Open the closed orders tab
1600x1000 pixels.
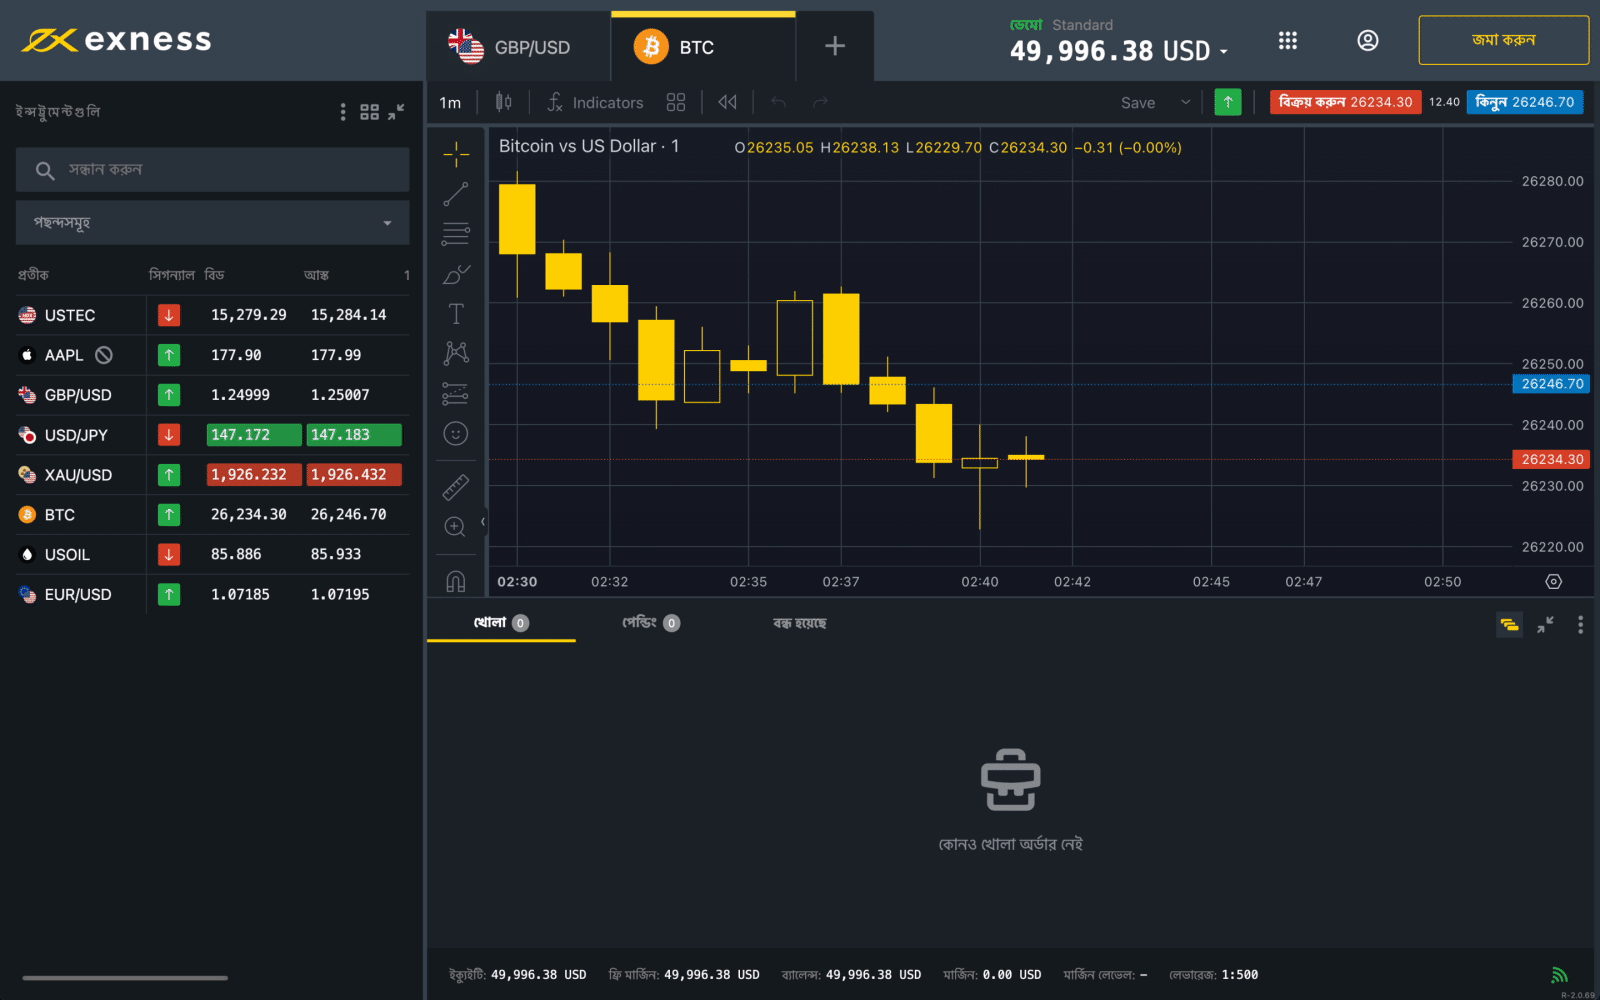(799, 623)
